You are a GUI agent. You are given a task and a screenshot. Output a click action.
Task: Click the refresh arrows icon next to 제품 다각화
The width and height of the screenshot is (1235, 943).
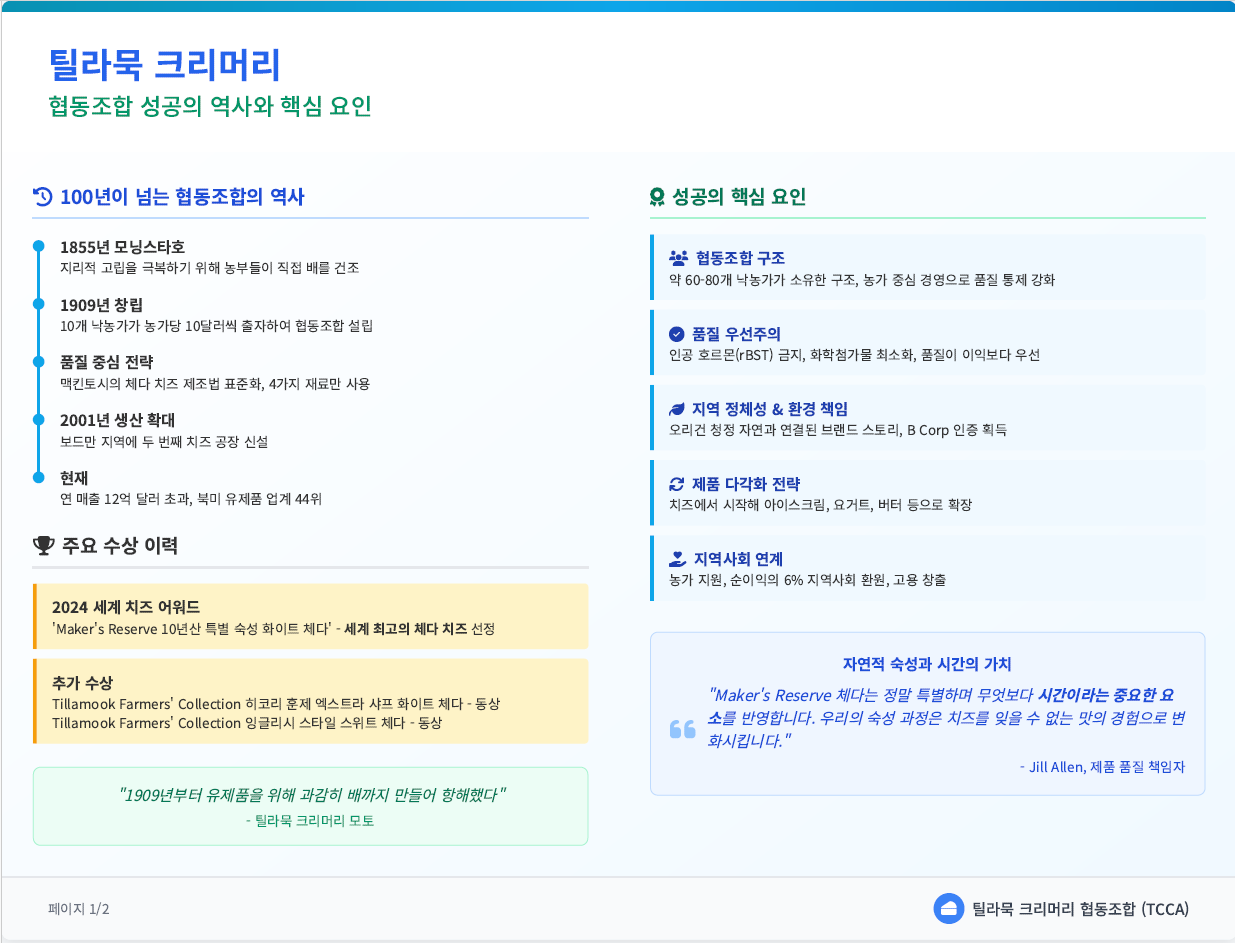click(x=677, y=484)
